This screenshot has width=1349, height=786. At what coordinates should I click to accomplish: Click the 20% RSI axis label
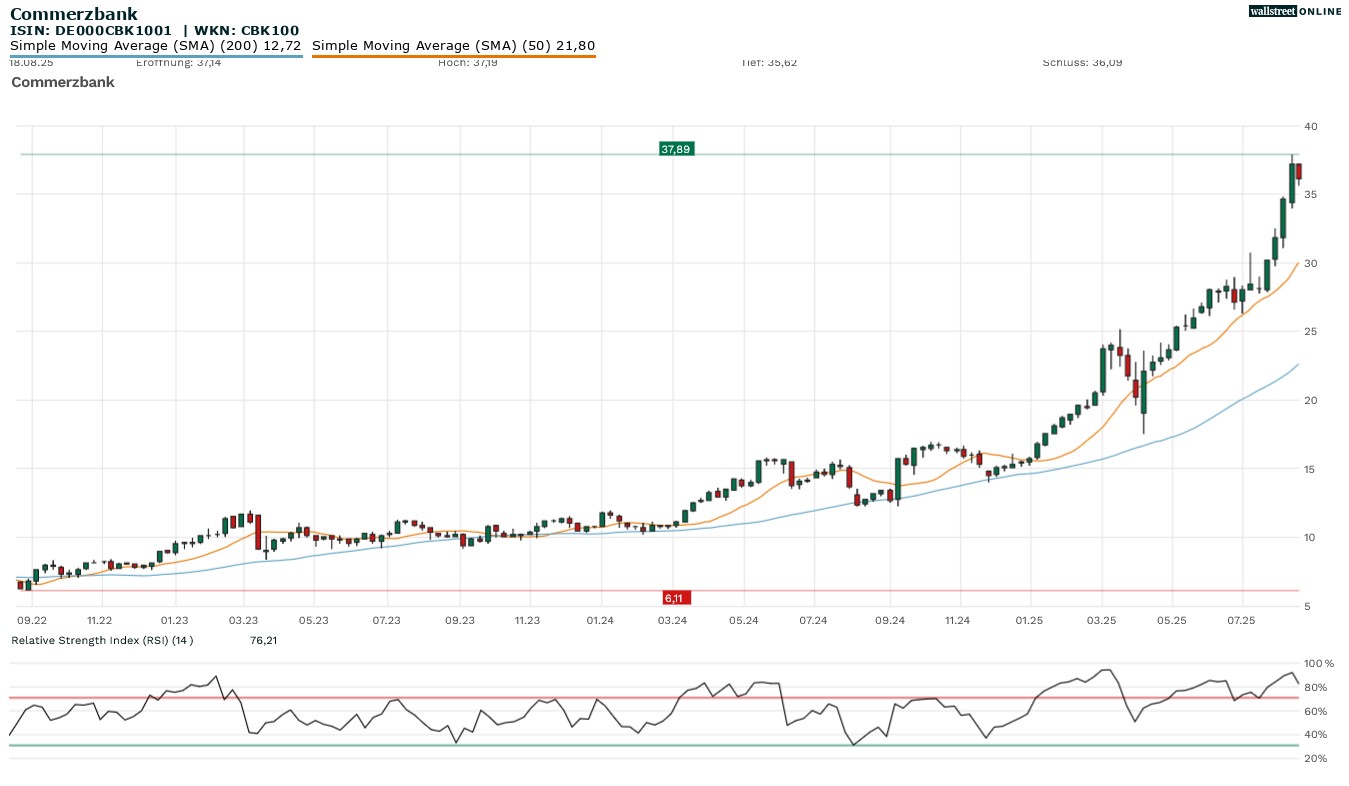point(1315,759)
